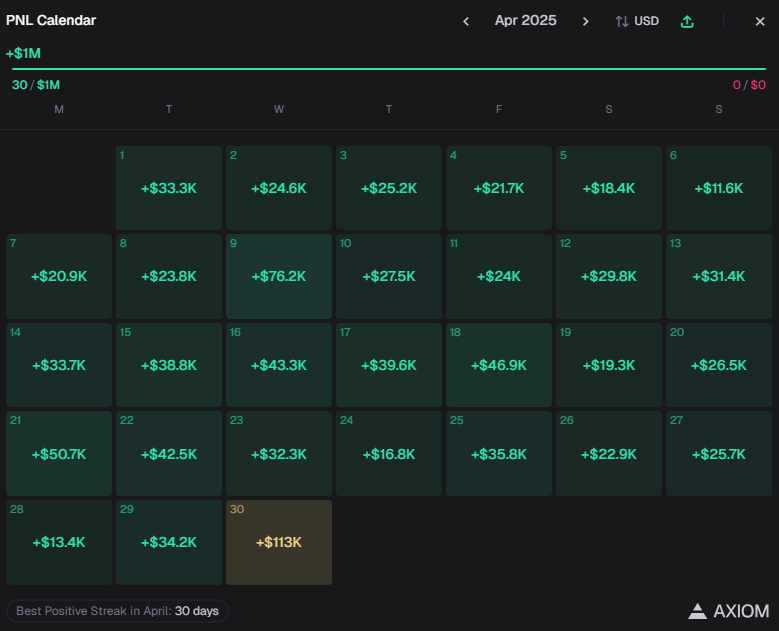The width and height of the screenshot is (779, 631).
Task: Click the green PNL progress bar
Action: pyautogui.click(x=389, y=69)
